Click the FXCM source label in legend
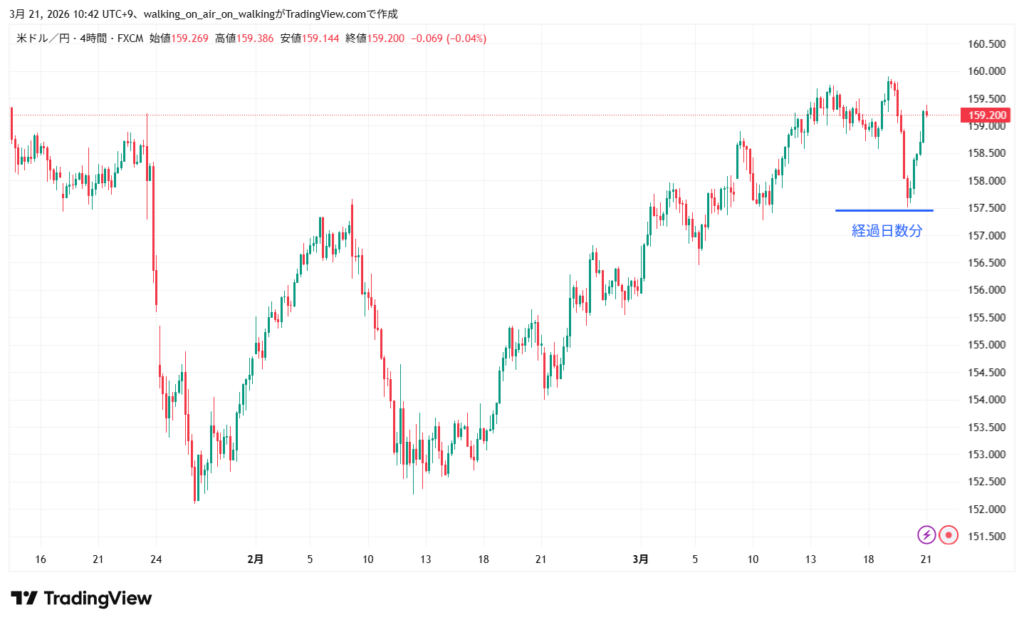1024x625 pixels. (x=129, y=38)
